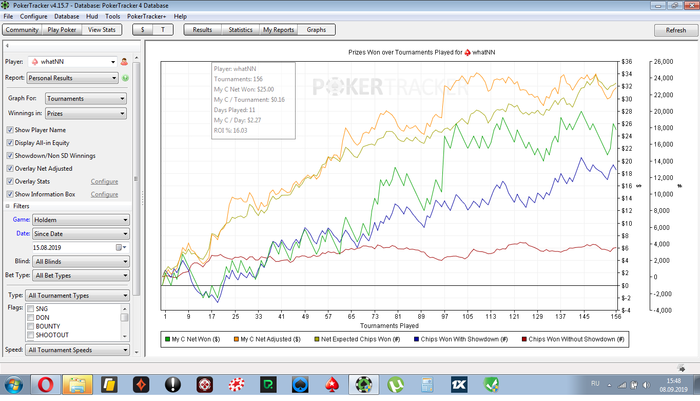Toggle Overlay Net Adjusted checkbox
The image size is (700, 401).
coord(10,168)
